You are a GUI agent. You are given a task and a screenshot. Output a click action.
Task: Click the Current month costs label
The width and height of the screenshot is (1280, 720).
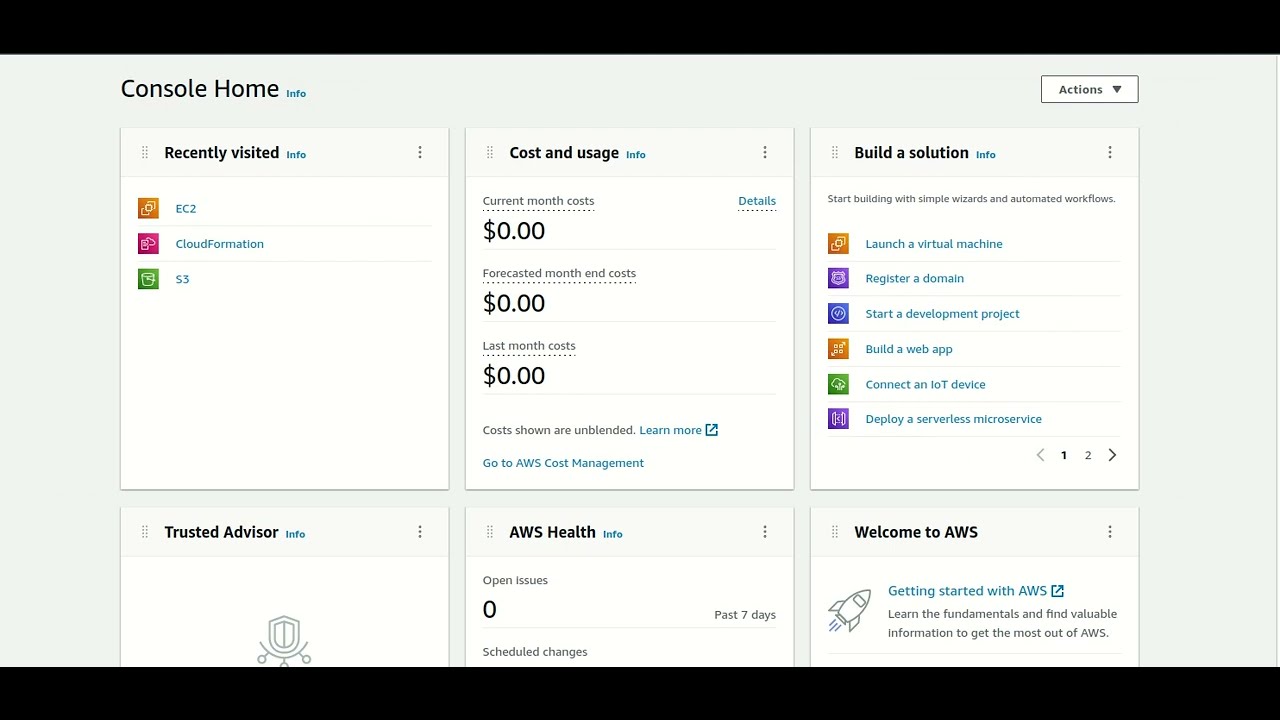coord(538,201)
